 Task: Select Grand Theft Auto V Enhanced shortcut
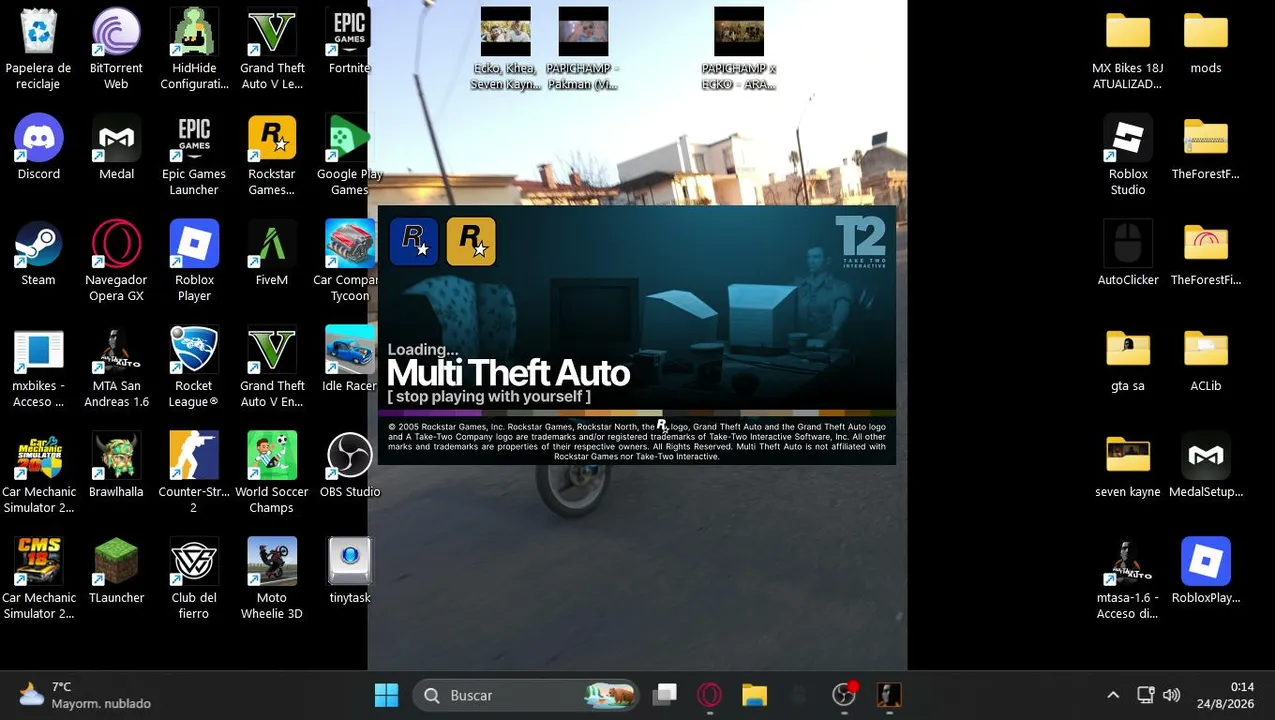point(272,367)
